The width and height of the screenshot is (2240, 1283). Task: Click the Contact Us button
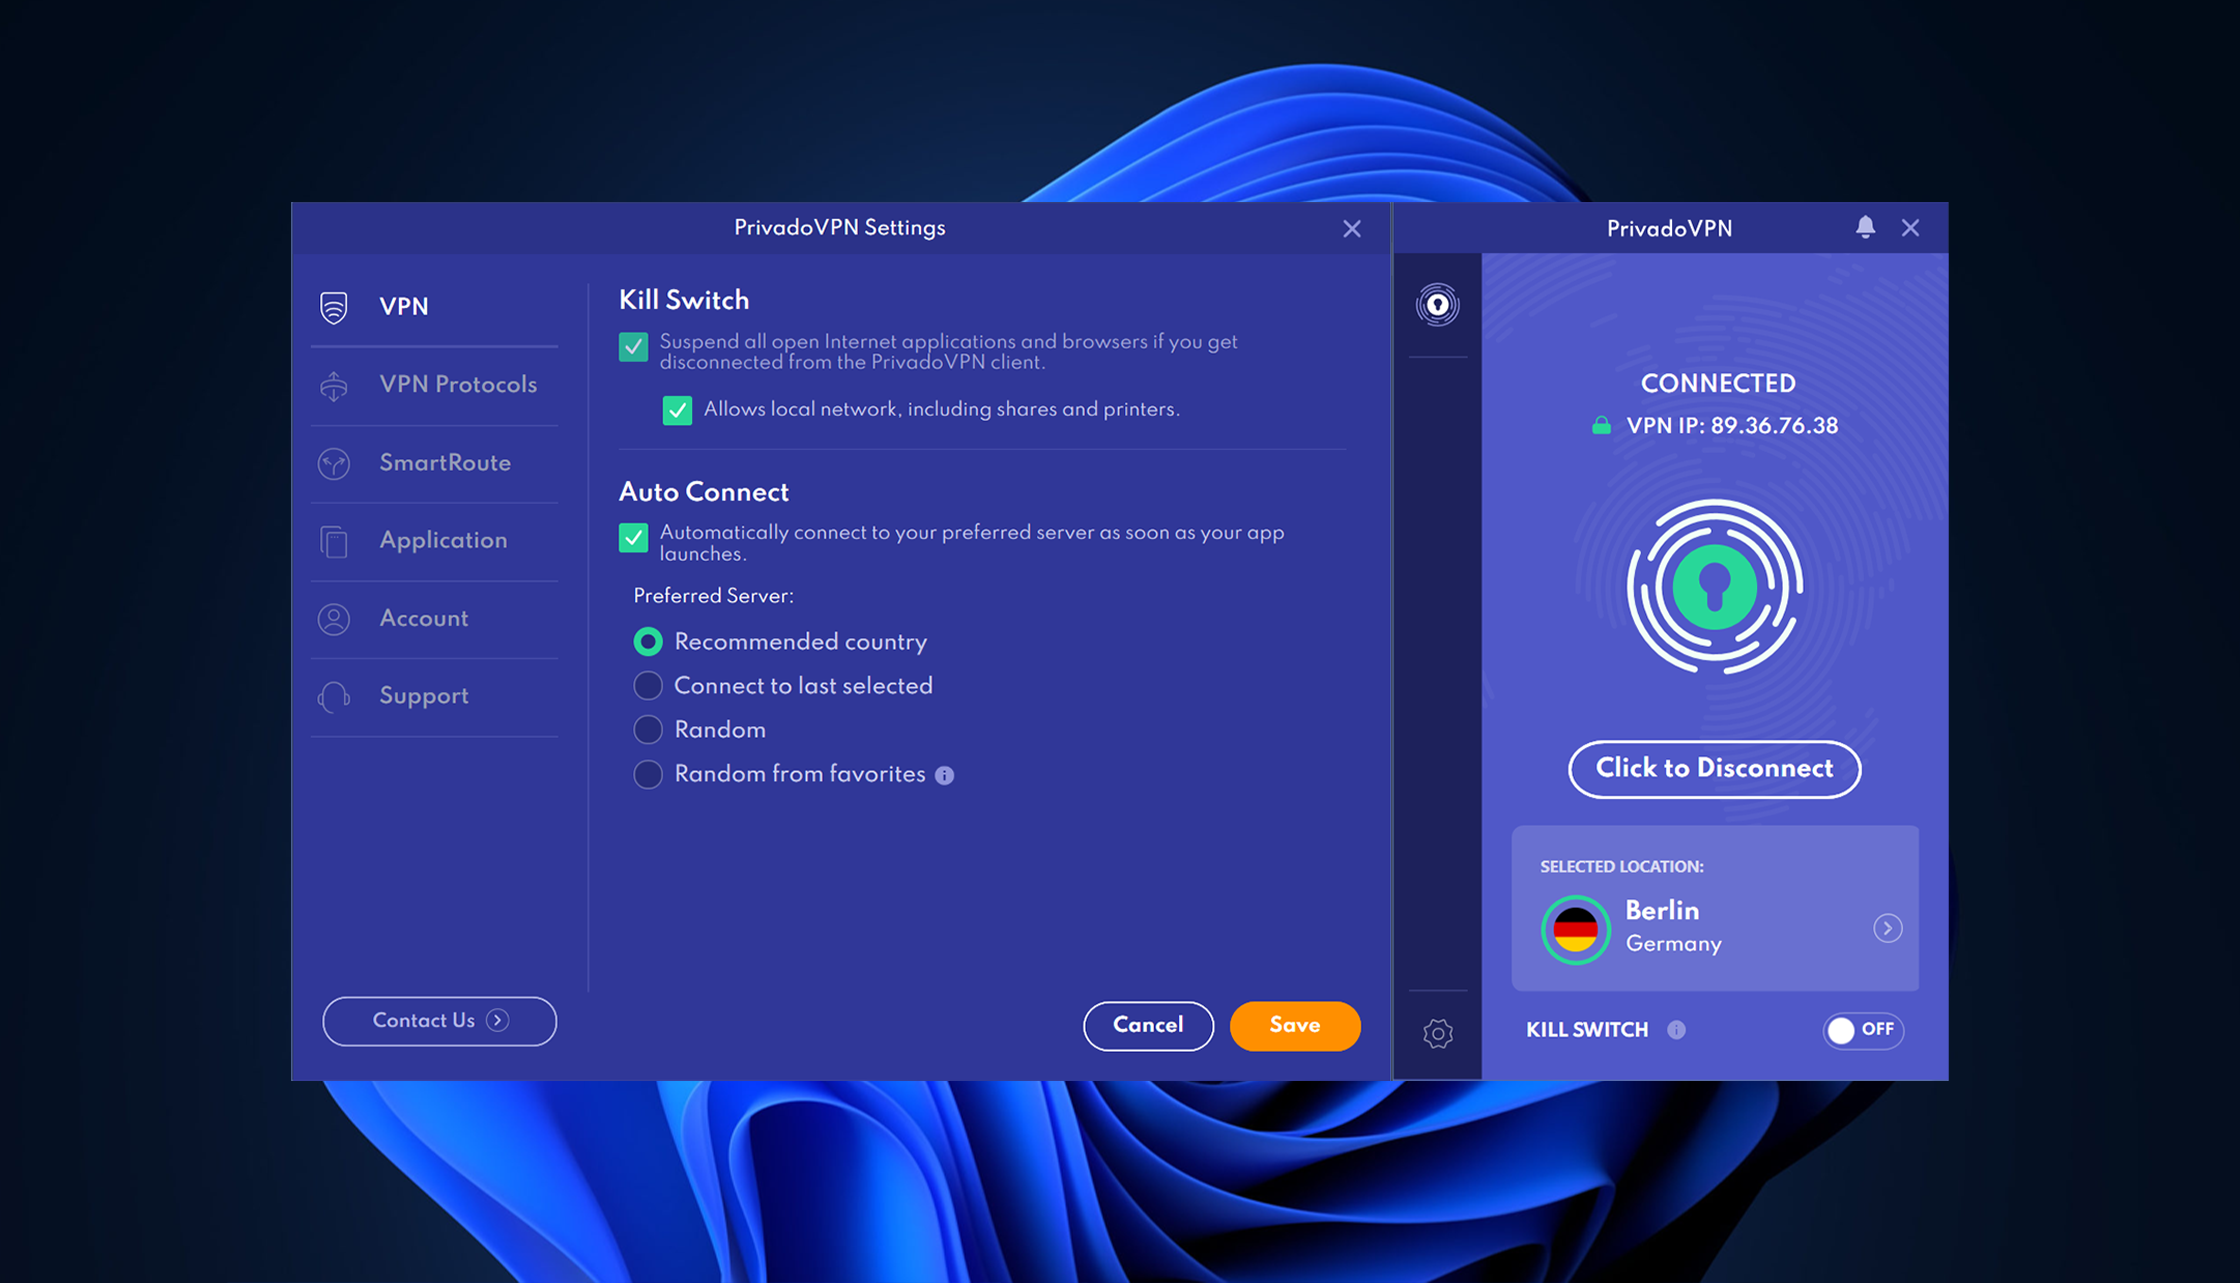[x=439, y=1021]
